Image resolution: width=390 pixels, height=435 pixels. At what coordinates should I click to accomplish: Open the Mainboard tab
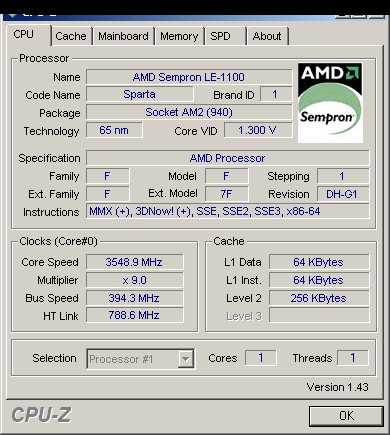click(123, 36)
